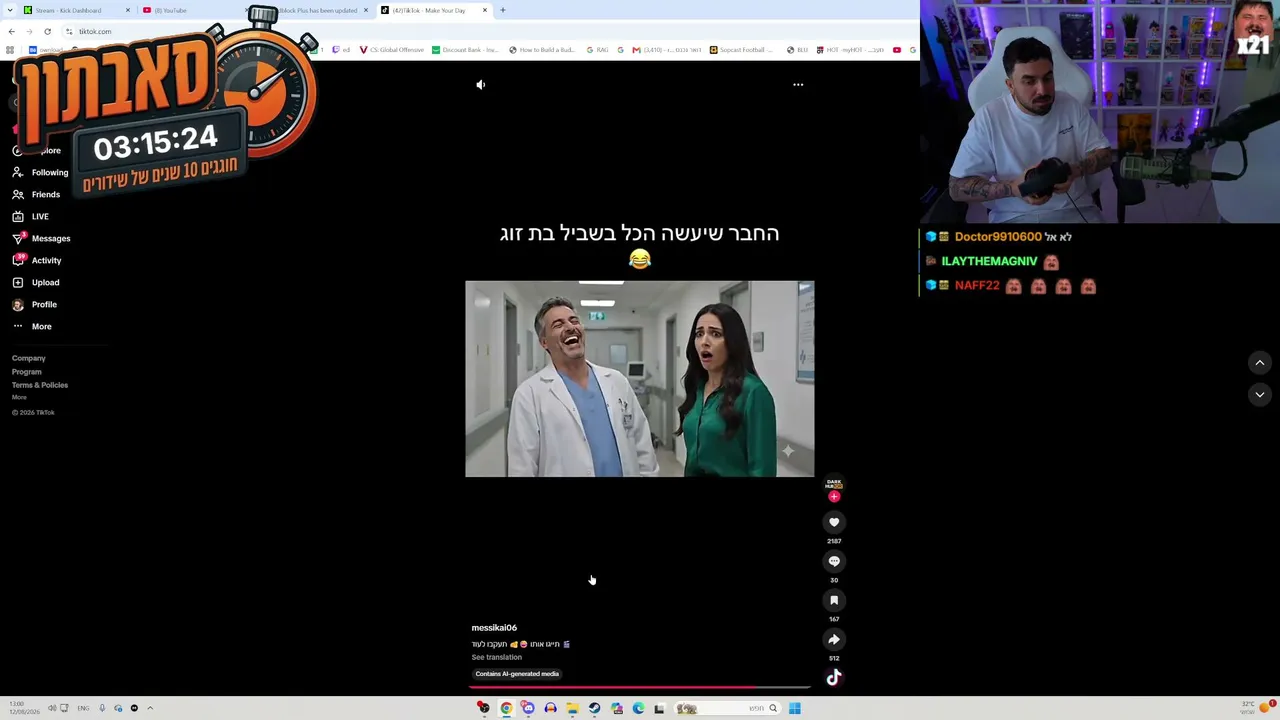Open the RAG bookmark
The width and height of the screenshot is (1280, 720).
(x=597, y=50)
